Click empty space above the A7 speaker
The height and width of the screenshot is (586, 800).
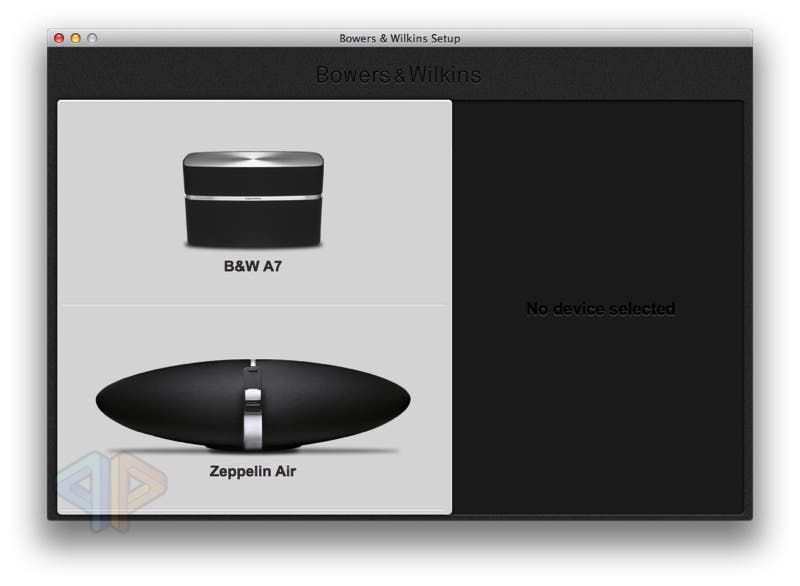[253, 123]
